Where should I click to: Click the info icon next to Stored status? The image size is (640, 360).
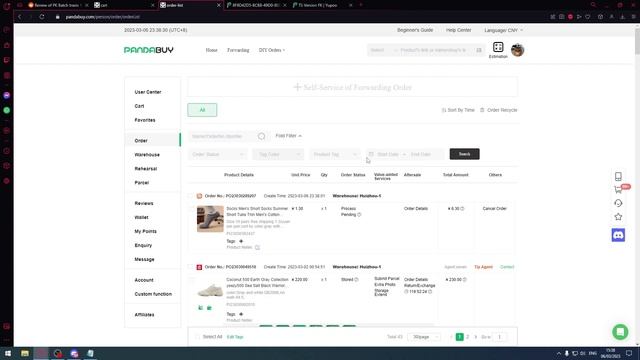point(356,280)
